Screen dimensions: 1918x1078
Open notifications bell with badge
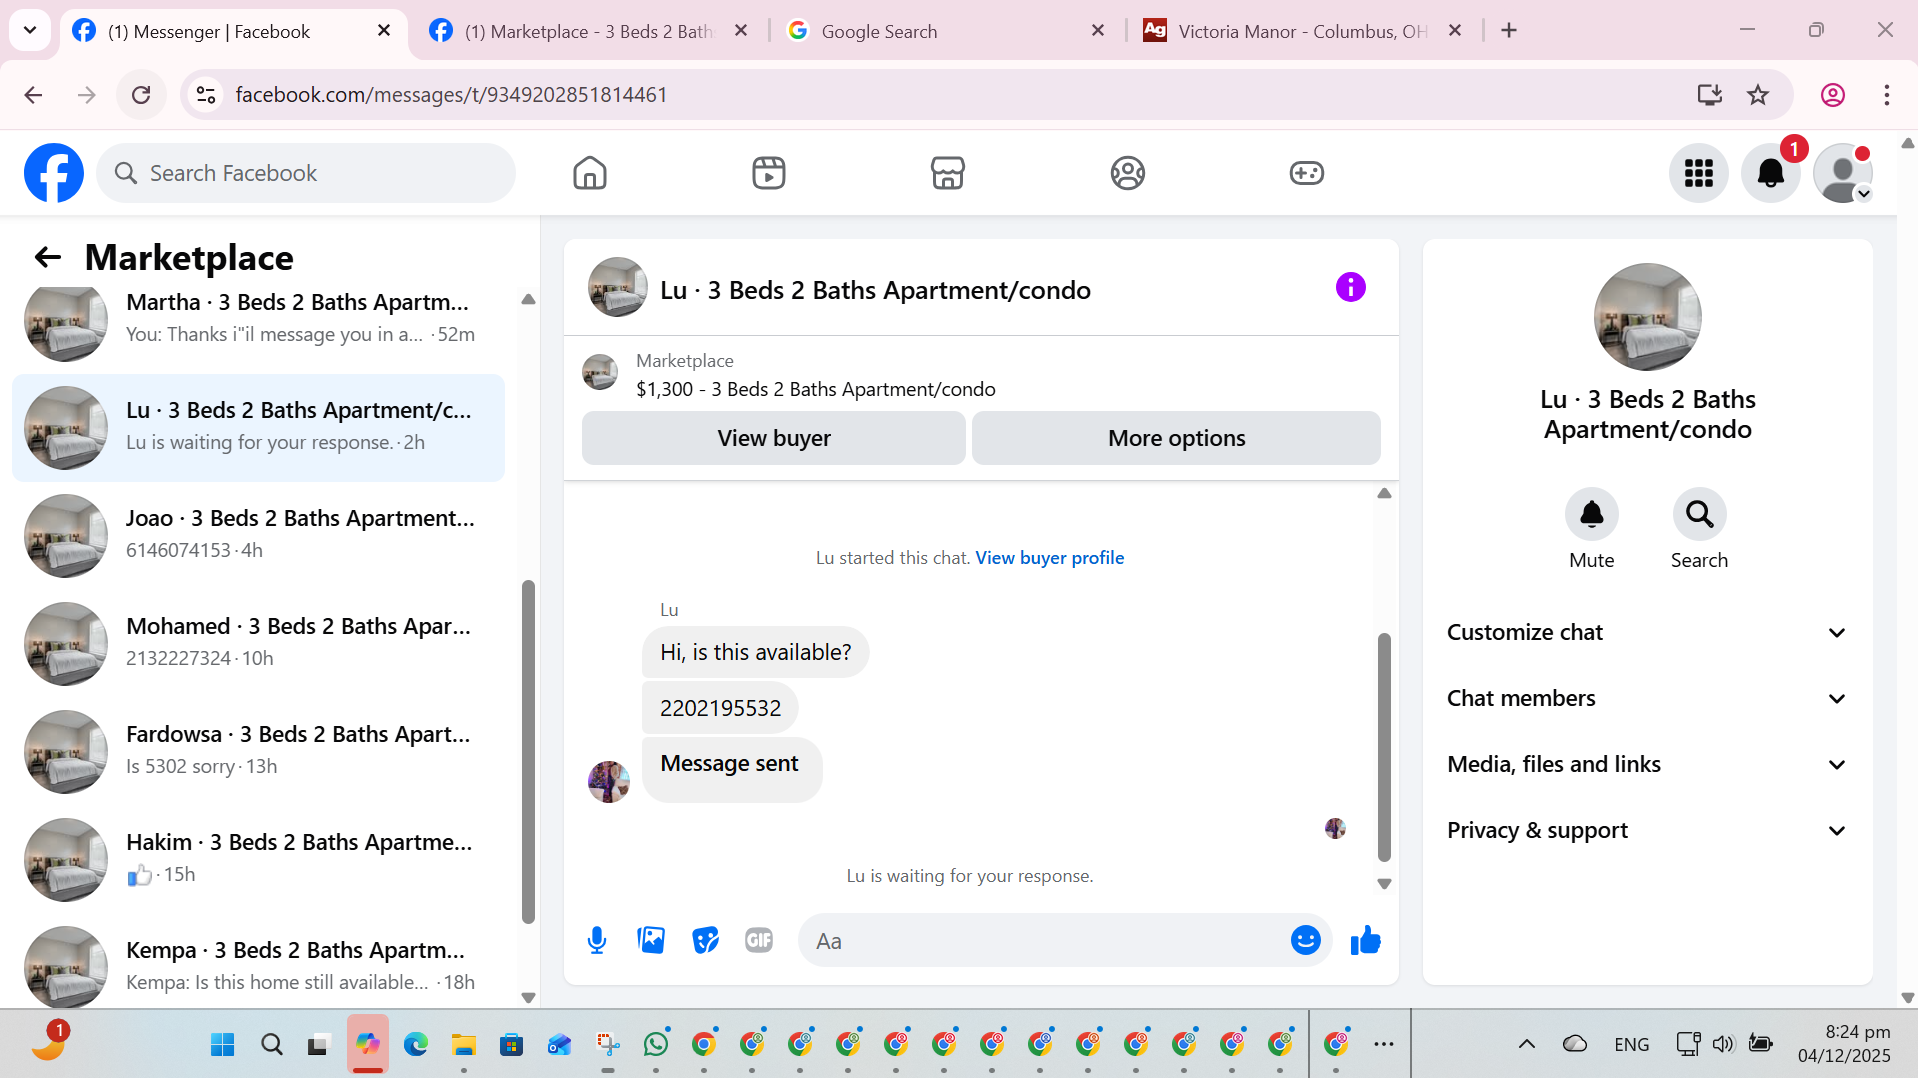point(1771,173)
